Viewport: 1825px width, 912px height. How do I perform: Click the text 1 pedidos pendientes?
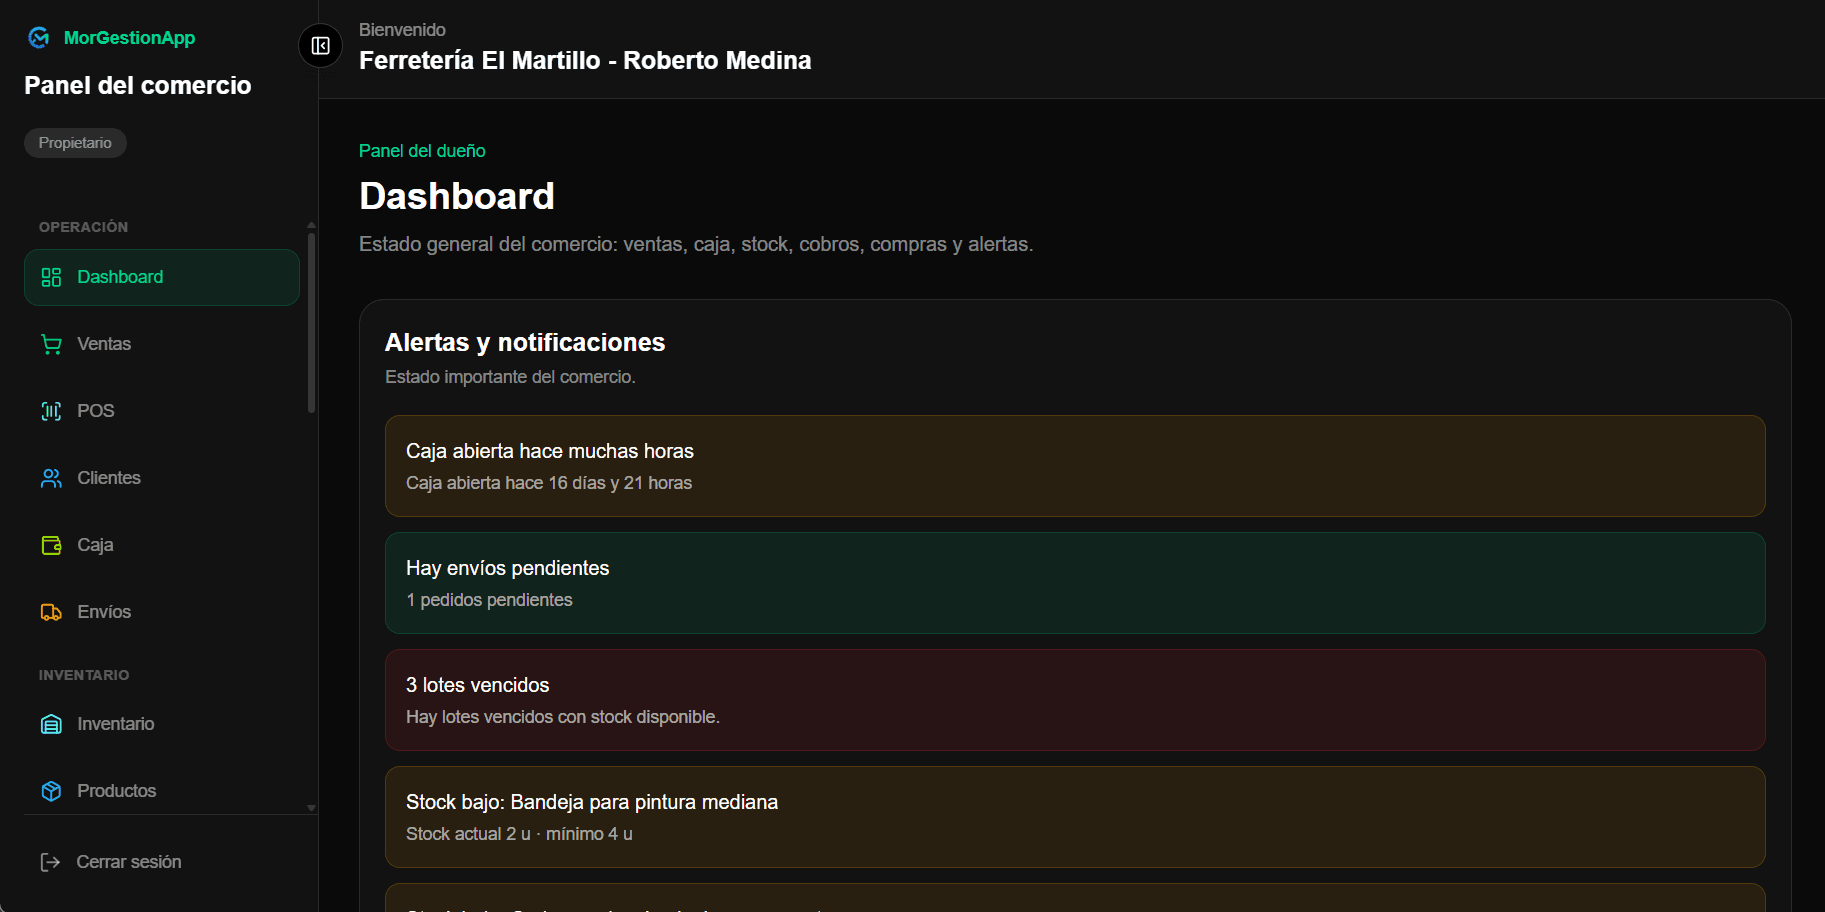[489, 600]
